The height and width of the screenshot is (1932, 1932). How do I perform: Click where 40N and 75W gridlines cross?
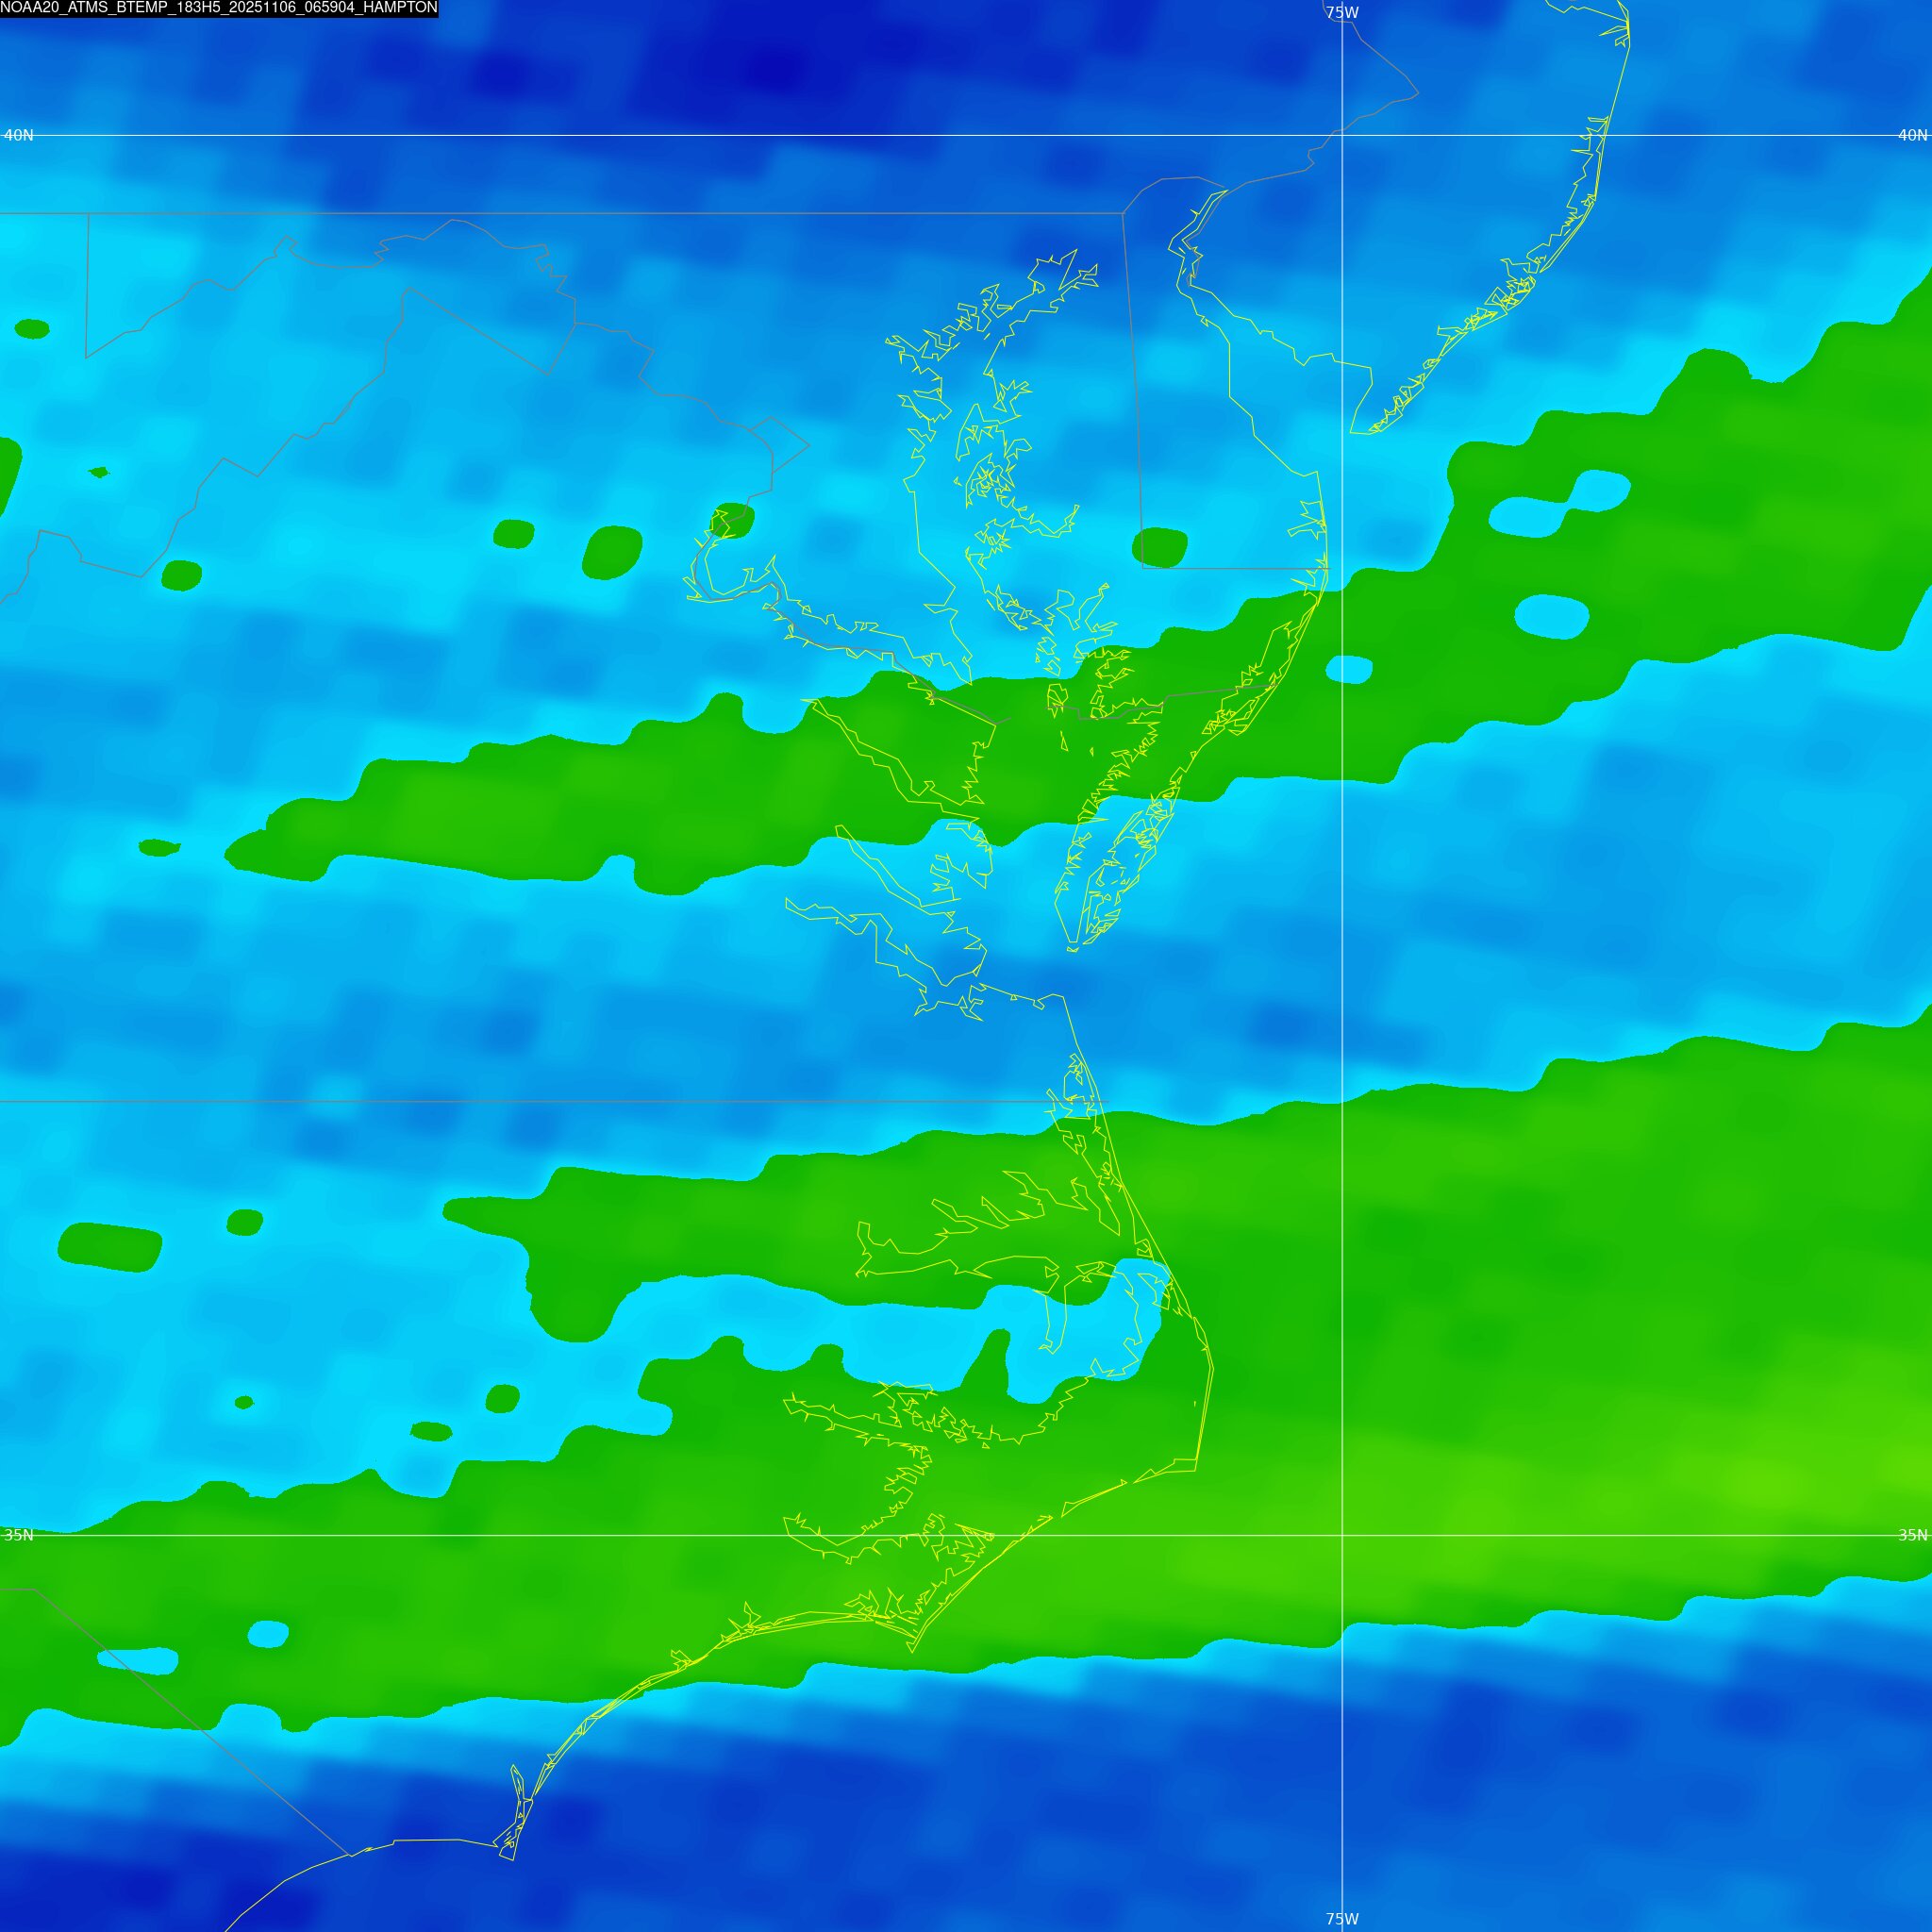click(x=1341, y=135)
